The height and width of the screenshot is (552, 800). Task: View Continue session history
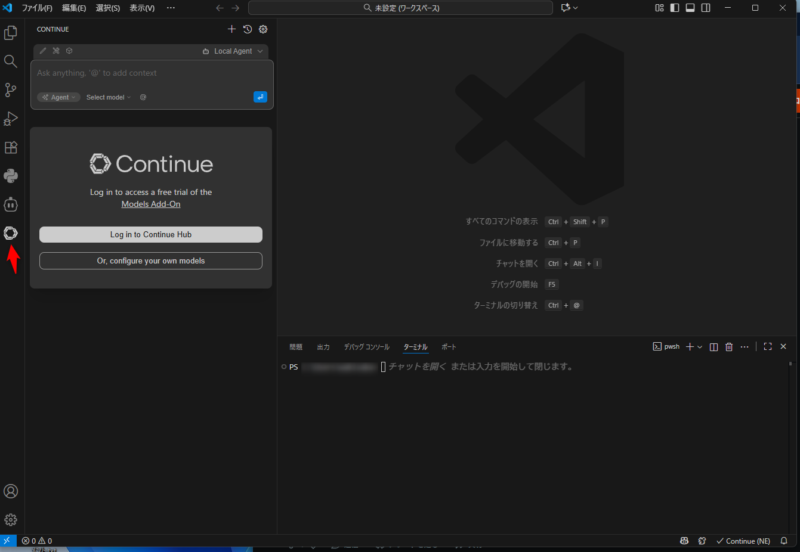point(247,29)
